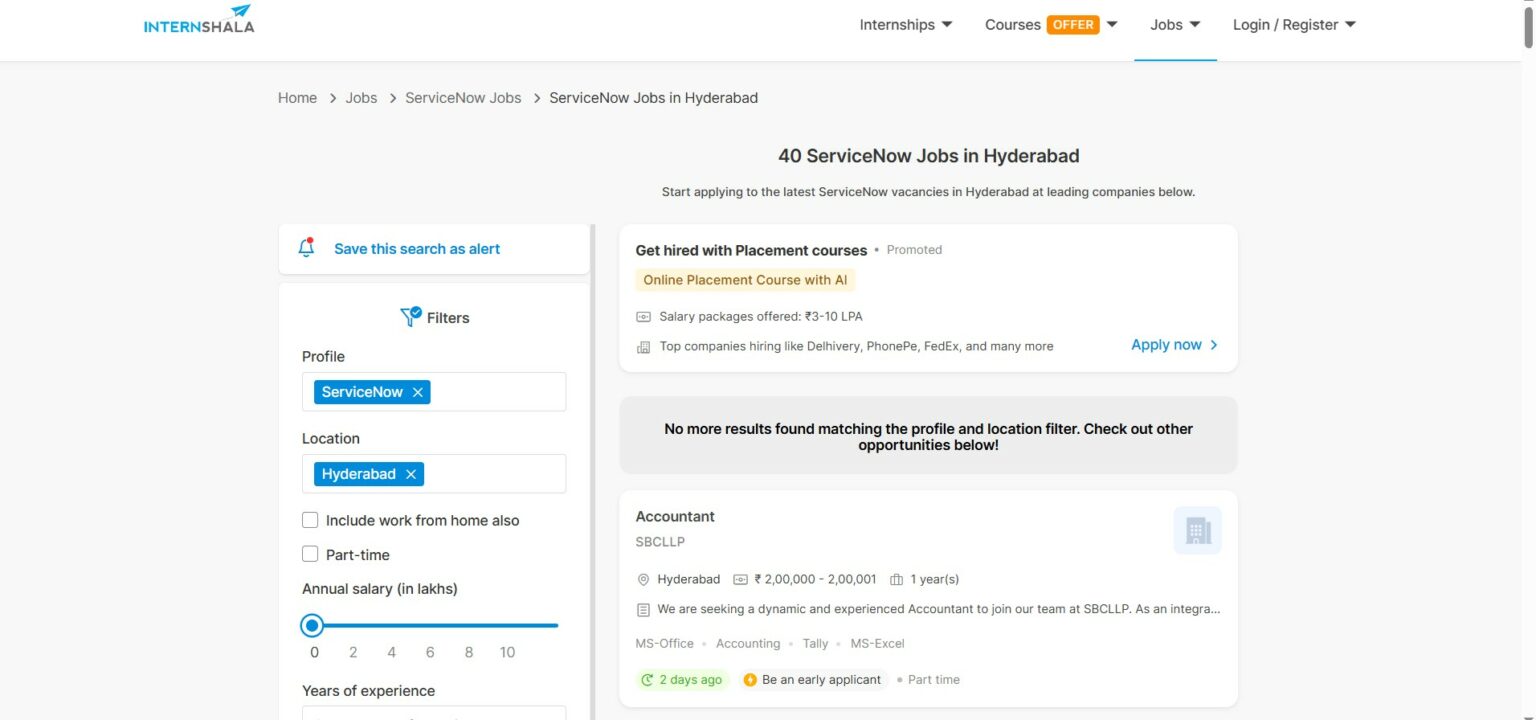
Task: Click the annual salary slider handle
Action: (x=312, y=626)
